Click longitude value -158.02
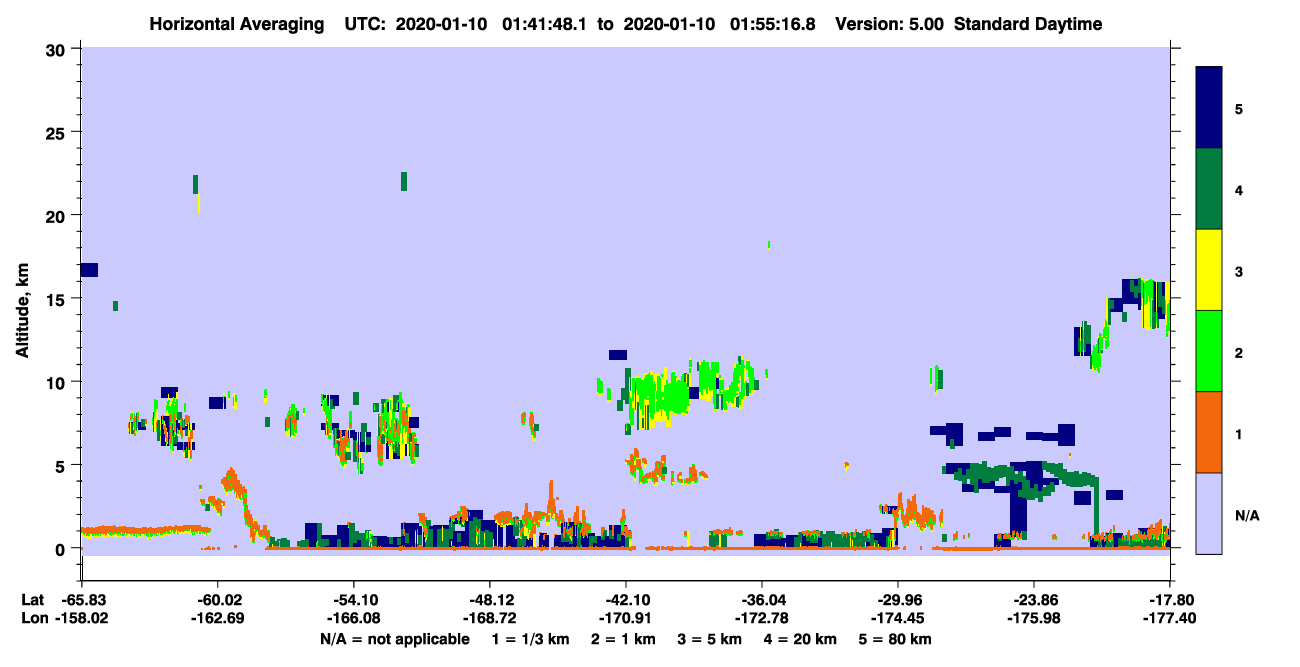 pyautogui.click(x=81, y=619)
